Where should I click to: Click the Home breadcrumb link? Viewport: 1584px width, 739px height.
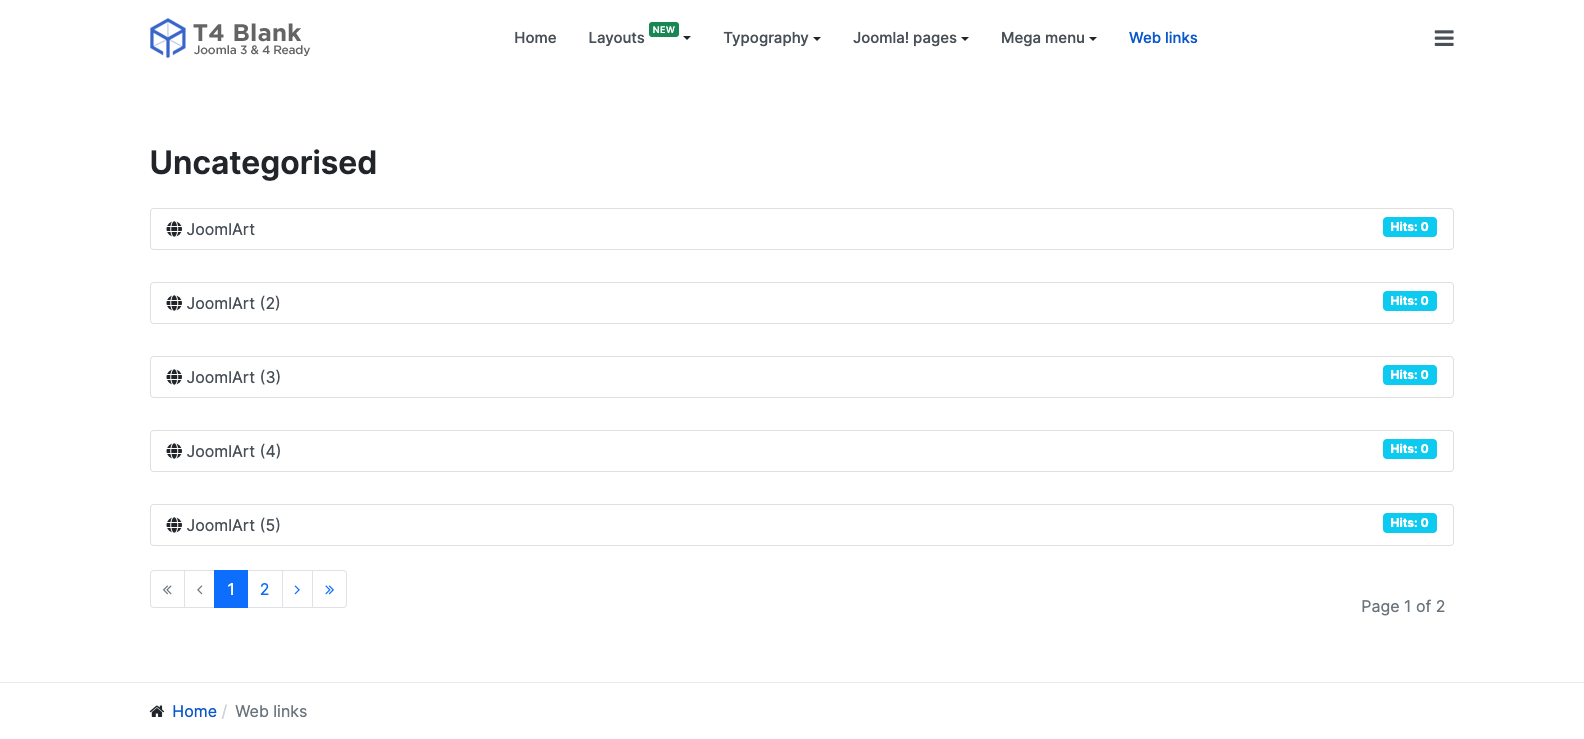(194, 711)
